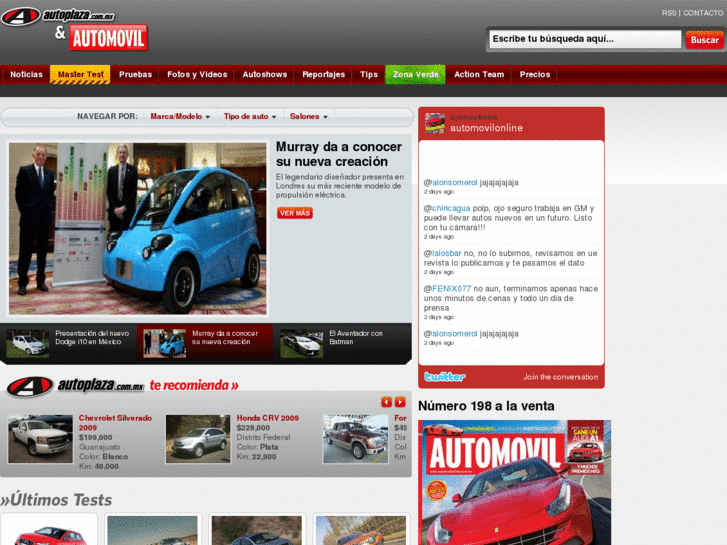Open the red car thumbnail under Últimos Tests
Image resolution: width=727 pixels, height=545 pixels.
click(x=49, y=530)
